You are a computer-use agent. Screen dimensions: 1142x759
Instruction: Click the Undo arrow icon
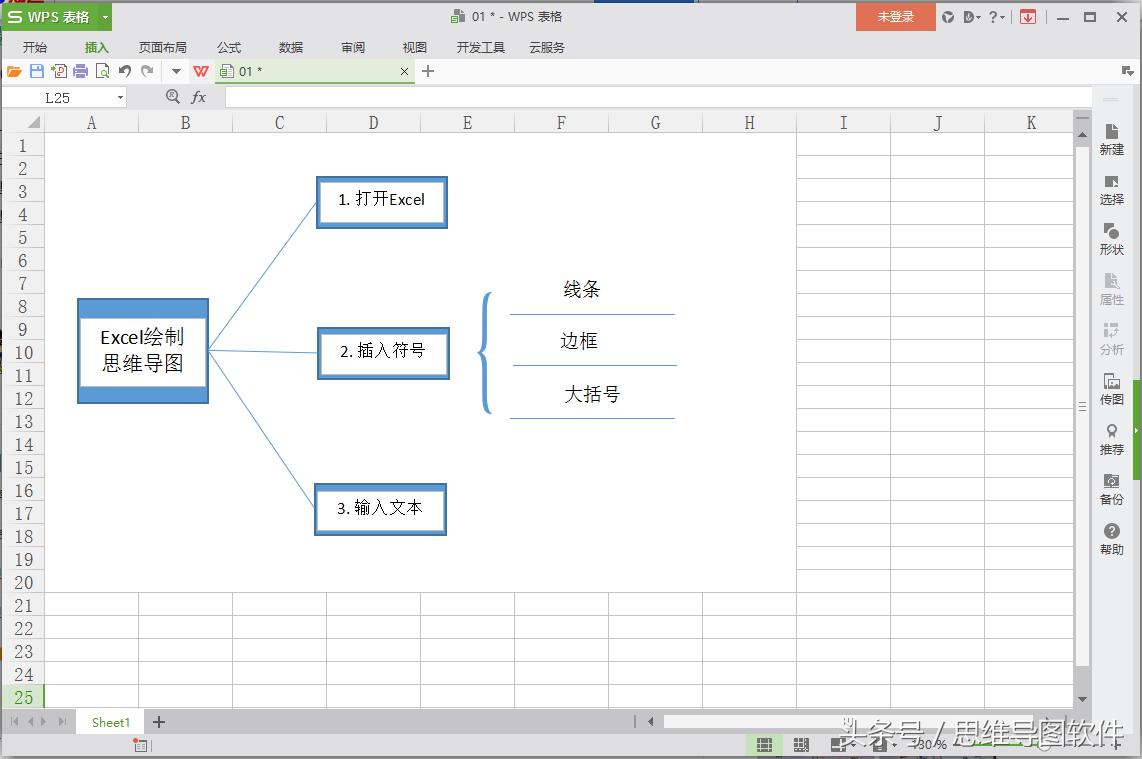point(126,71)
